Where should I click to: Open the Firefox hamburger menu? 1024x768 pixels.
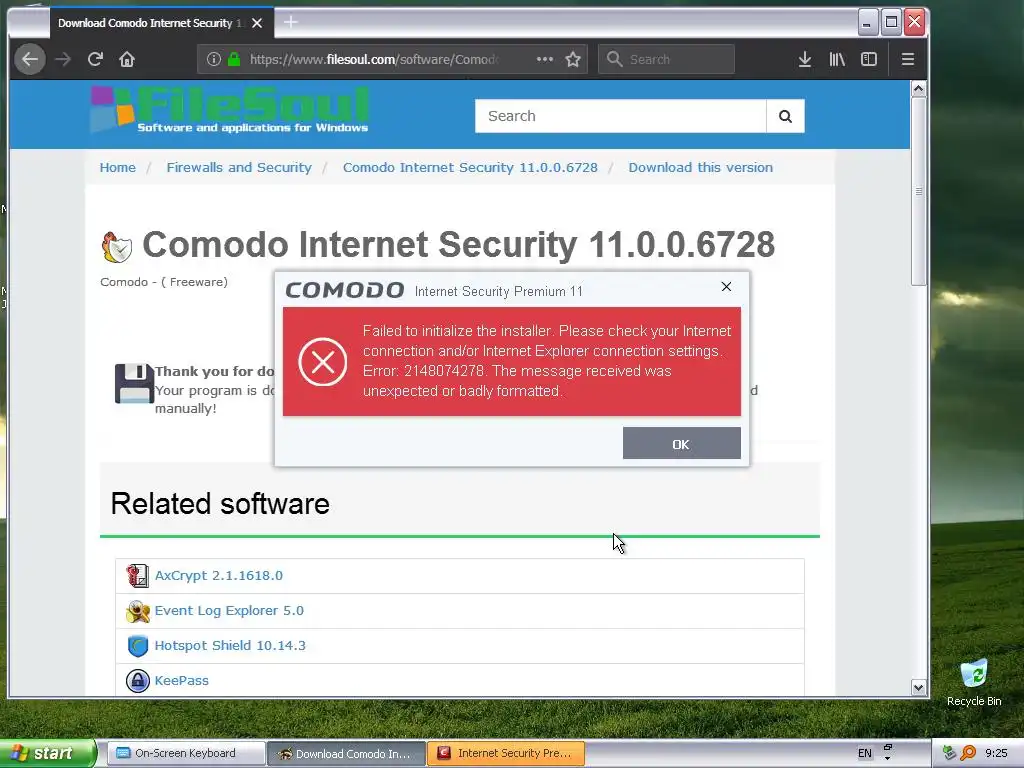908,59
